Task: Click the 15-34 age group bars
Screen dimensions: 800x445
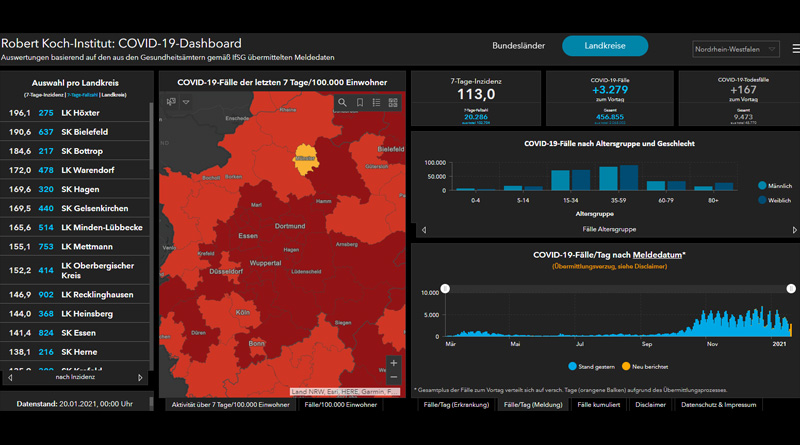Action: [570, 180]
